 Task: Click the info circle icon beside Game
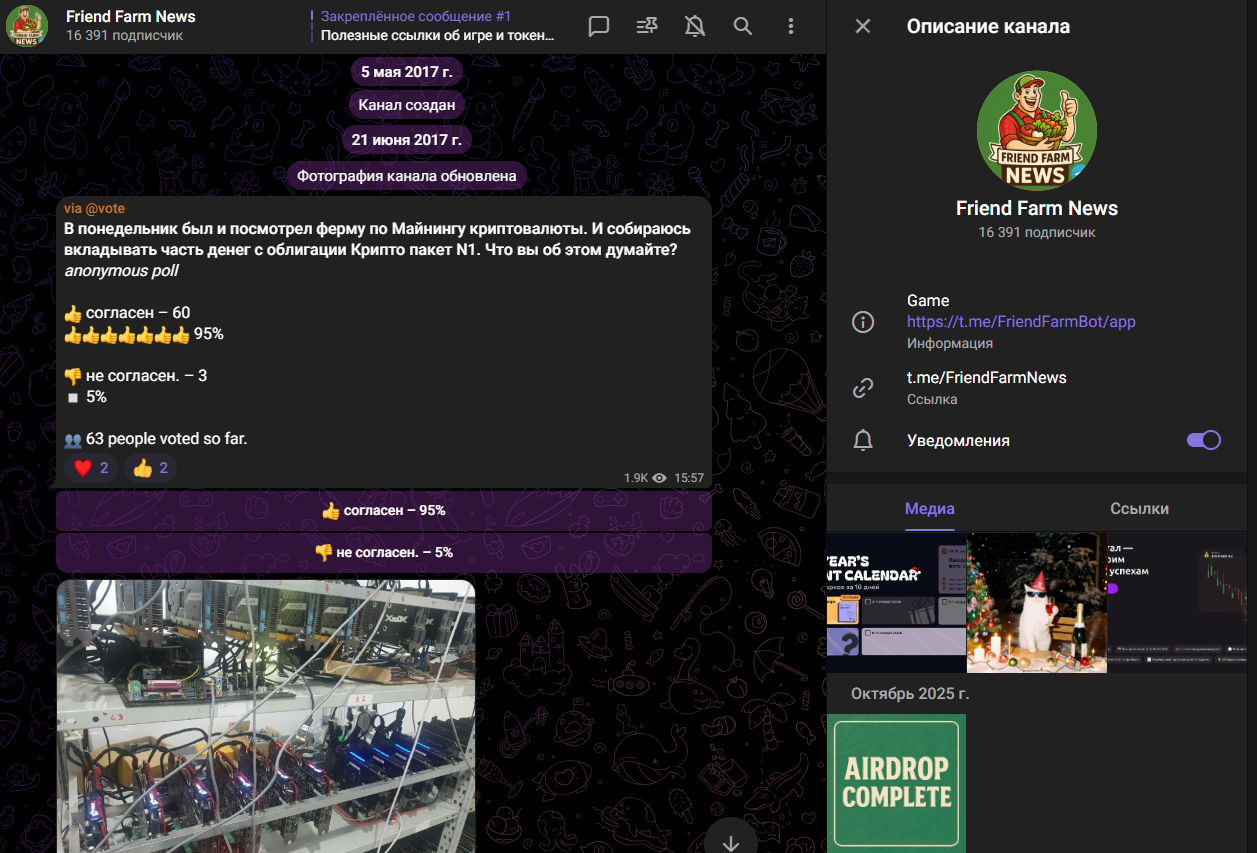tap(862, 322)
